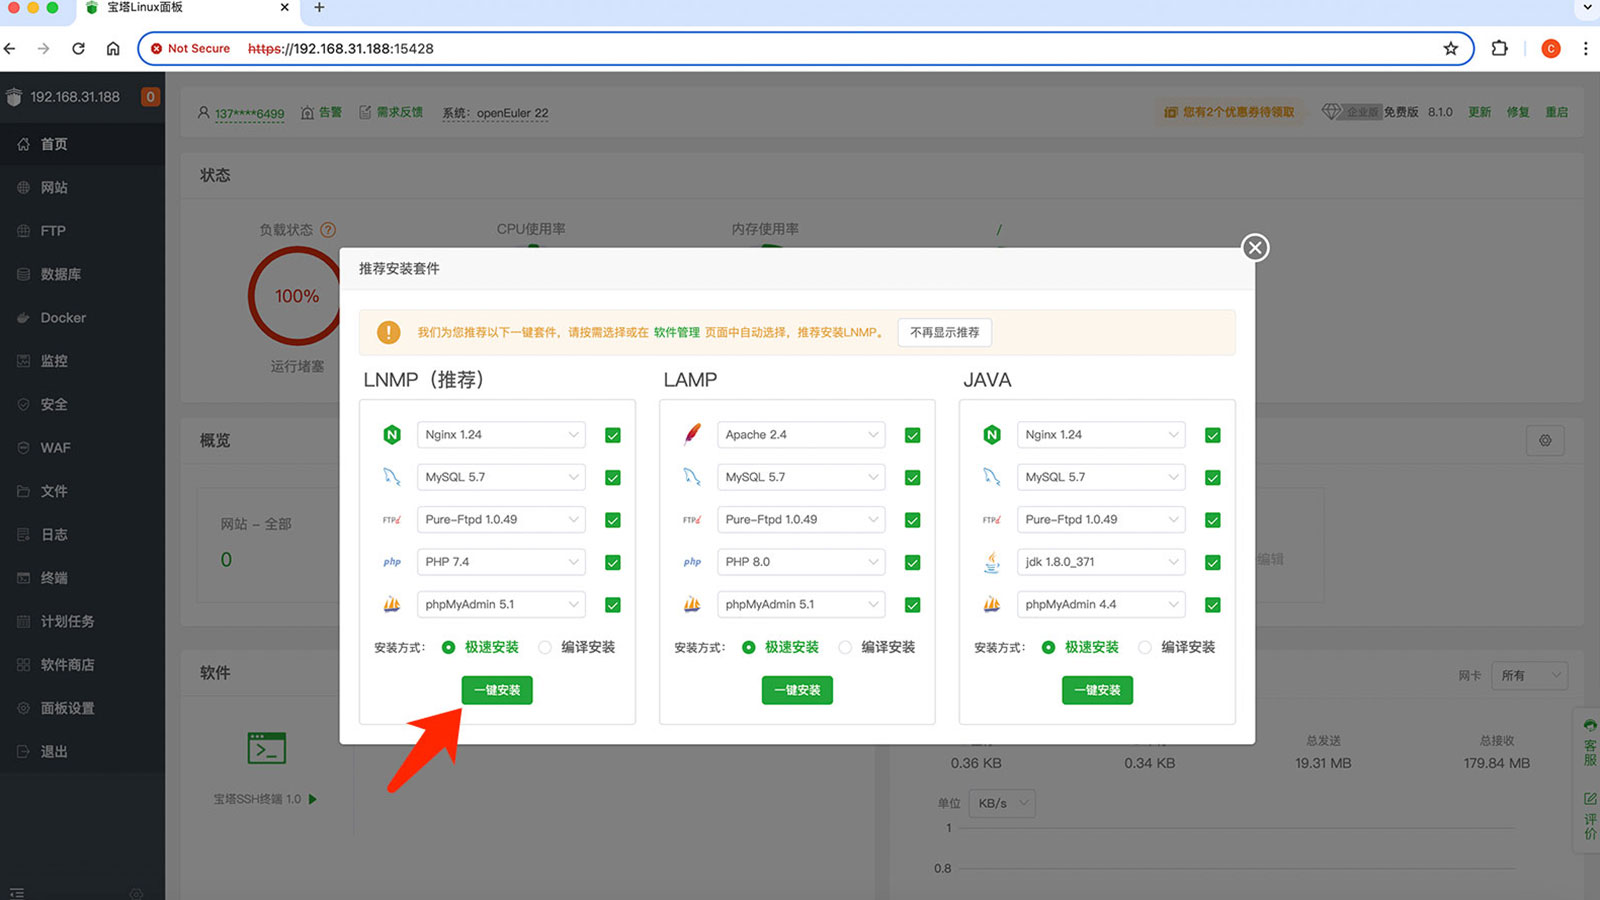The height and width of the screenshot is (900, 1600).
Task: Open the LNMP PHP 7.4 version dropdown
Action: [501, 562]
